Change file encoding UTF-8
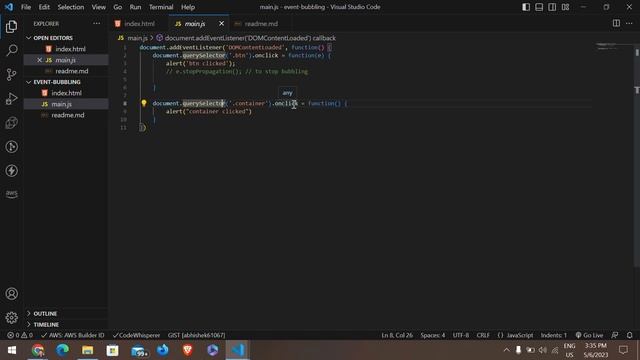 point(461,335)
